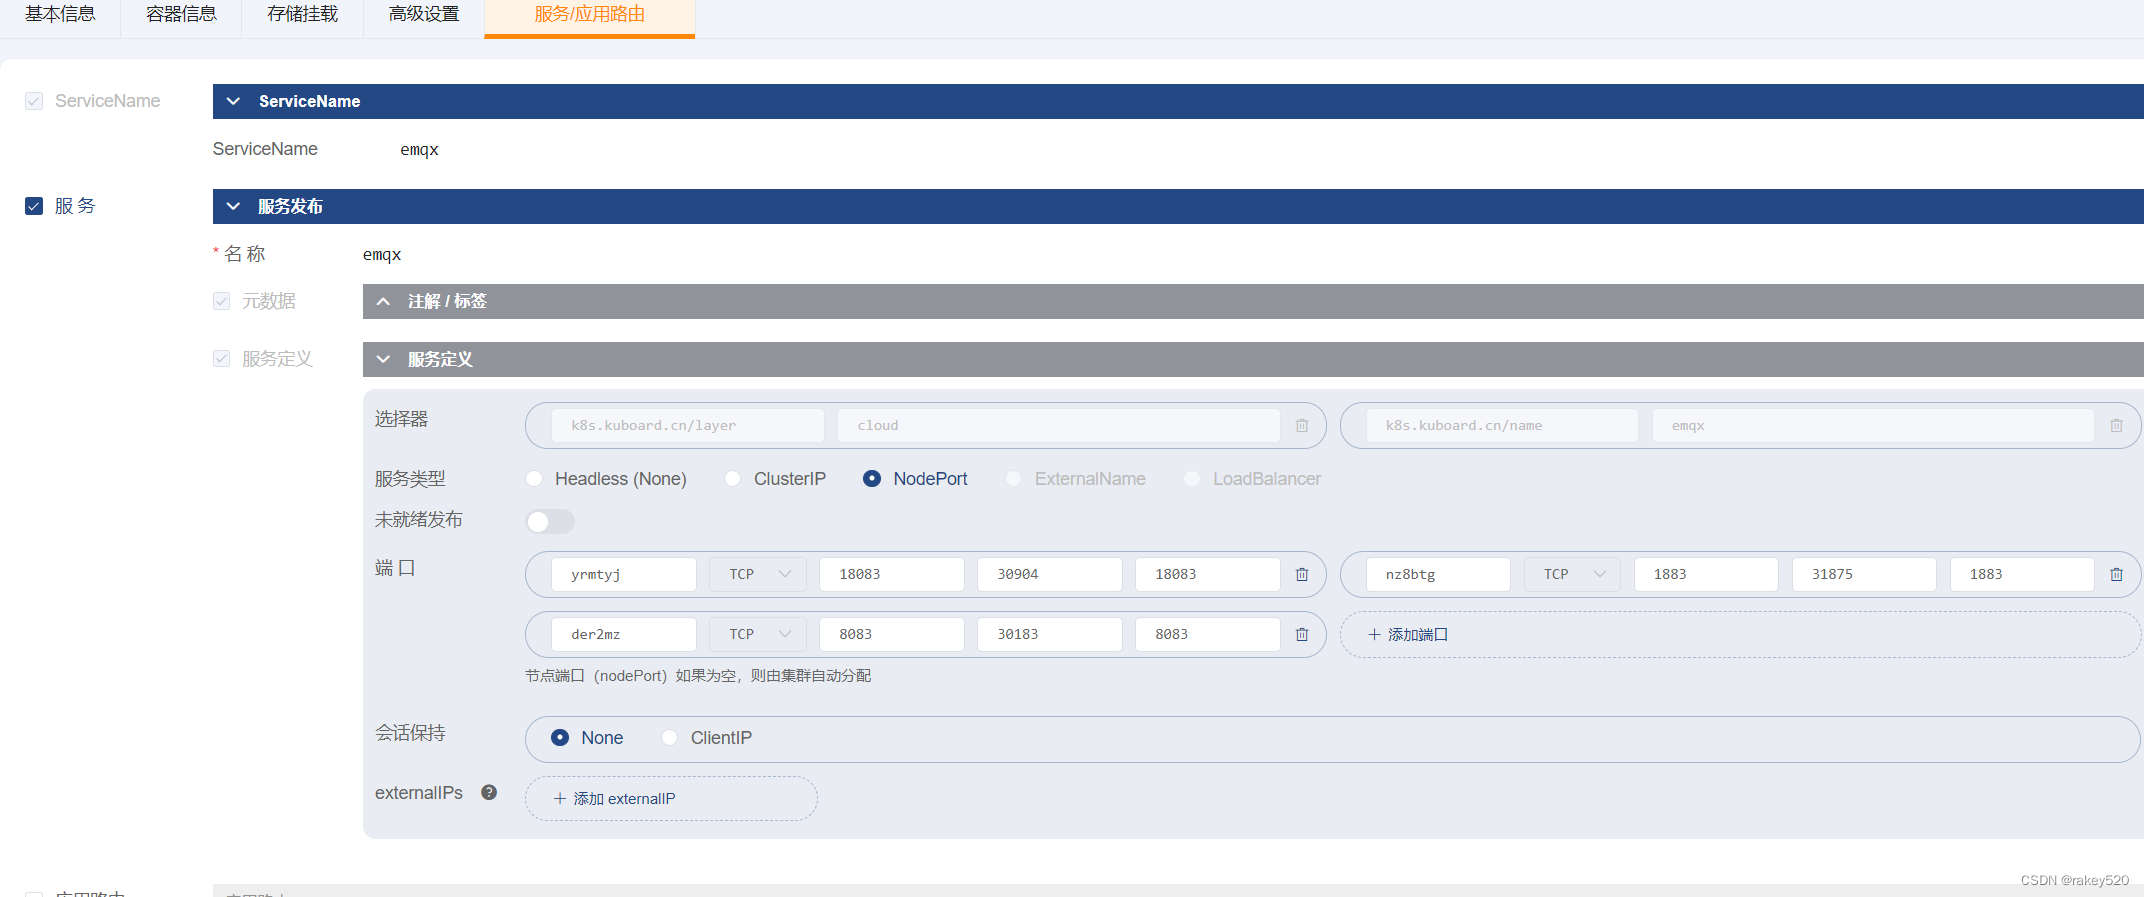
Task: Edit the der2mz port name field
Action: [x=624, y=635]
